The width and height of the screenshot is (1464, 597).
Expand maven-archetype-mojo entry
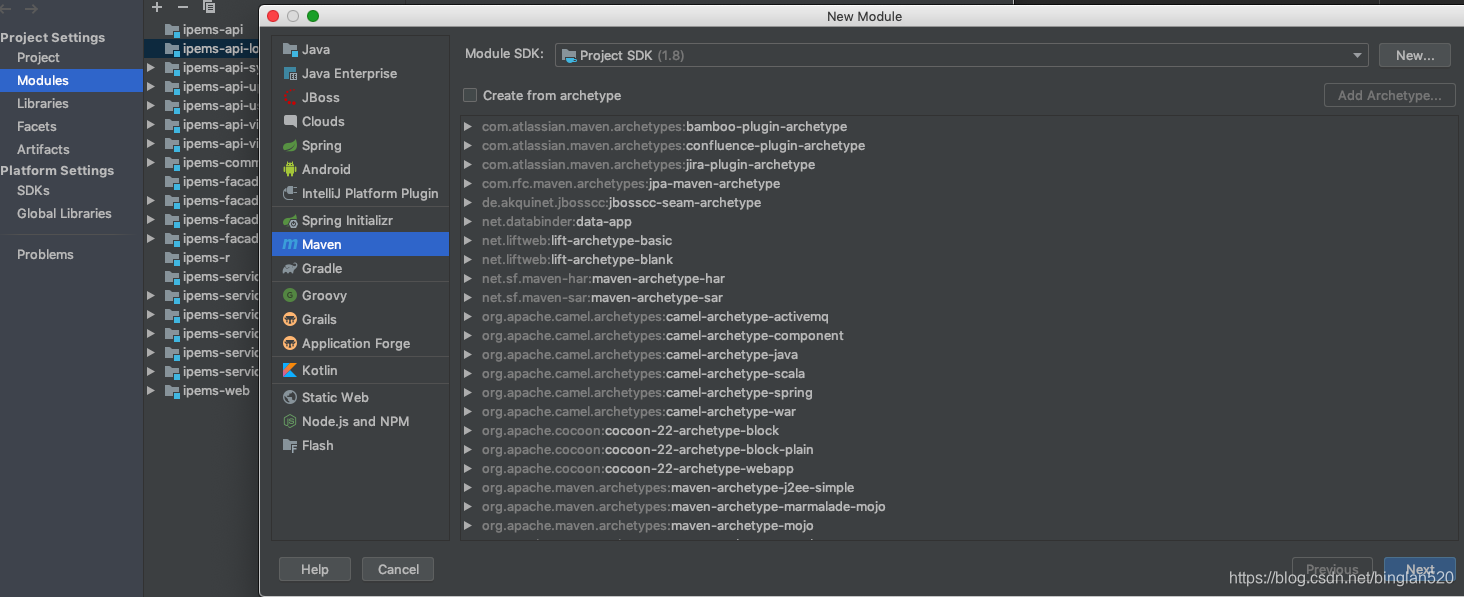[468, 526]
